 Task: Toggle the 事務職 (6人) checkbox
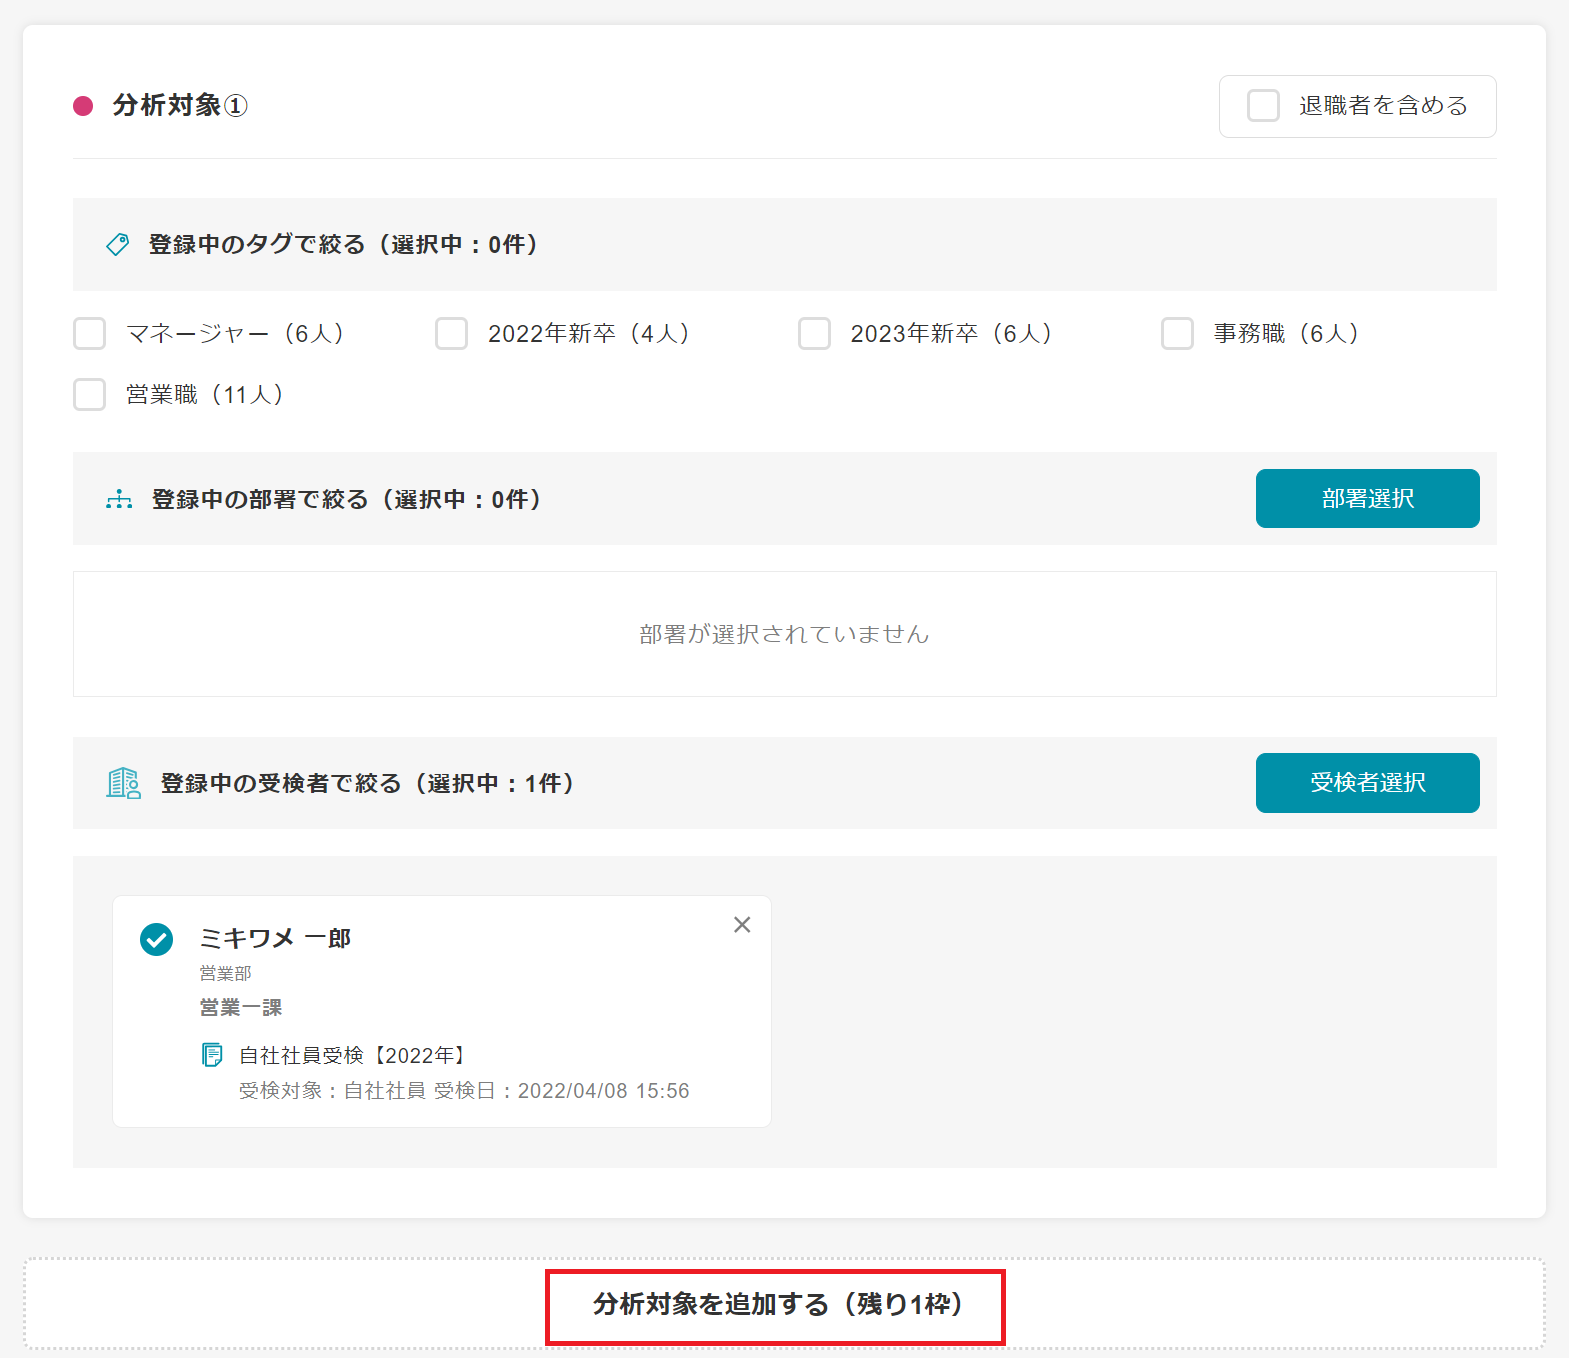pos(1177,334)
